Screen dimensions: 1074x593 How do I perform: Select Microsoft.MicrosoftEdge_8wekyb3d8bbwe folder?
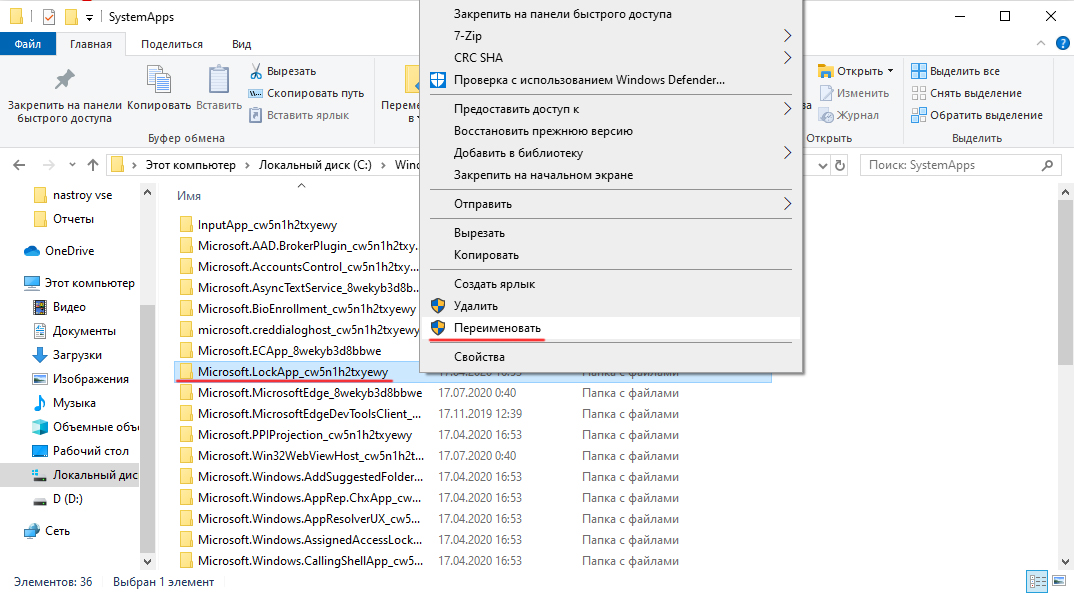(310, 393)
